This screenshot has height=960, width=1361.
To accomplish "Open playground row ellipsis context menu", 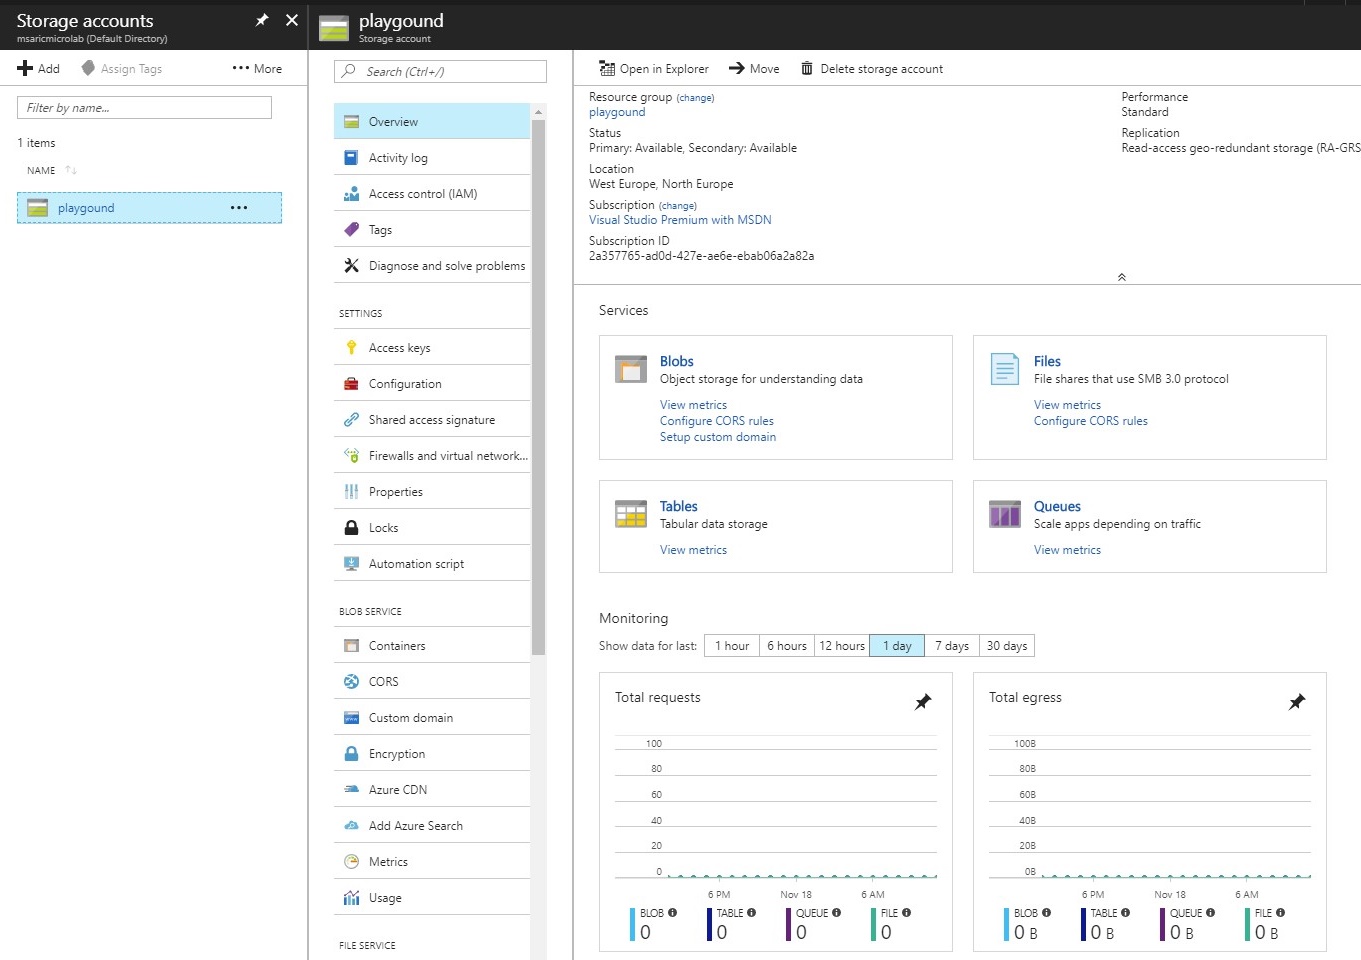I will 239,208.
